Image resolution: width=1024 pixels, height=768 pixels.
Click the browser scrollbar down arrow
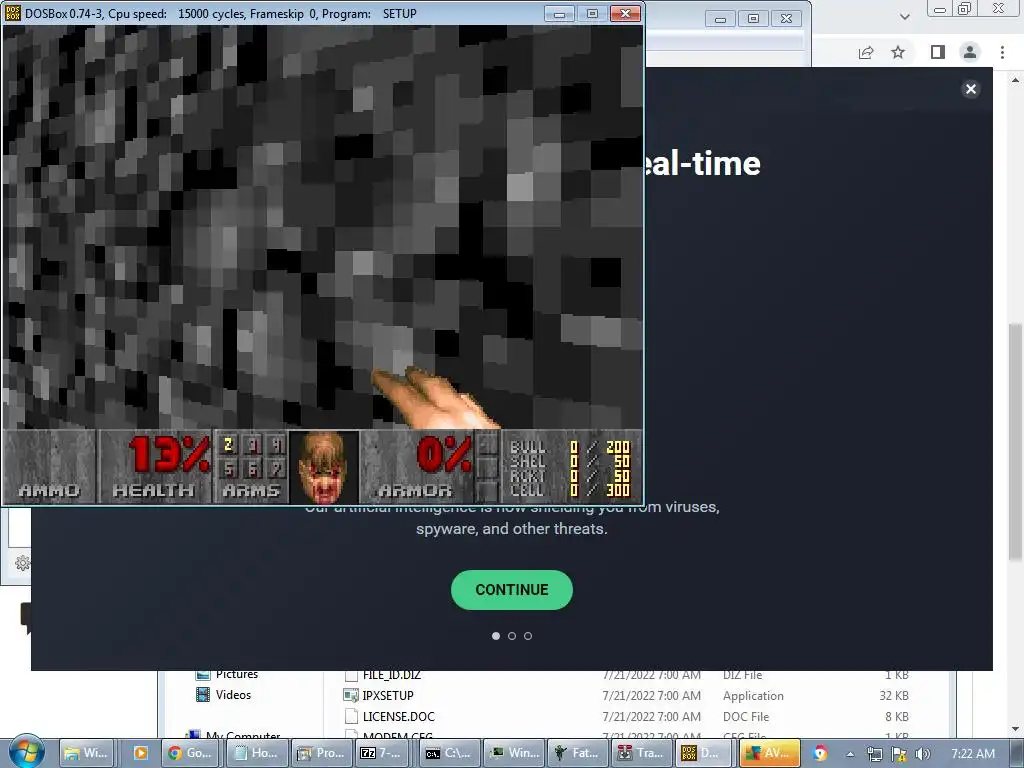coord(1015,729)
